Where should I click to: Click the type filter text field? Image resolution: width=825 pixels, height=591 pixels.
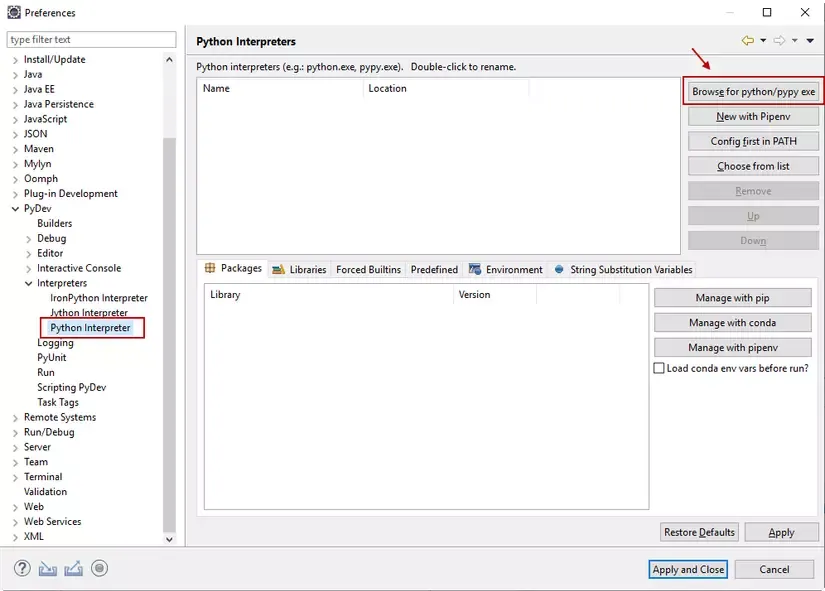click(91, 40)
